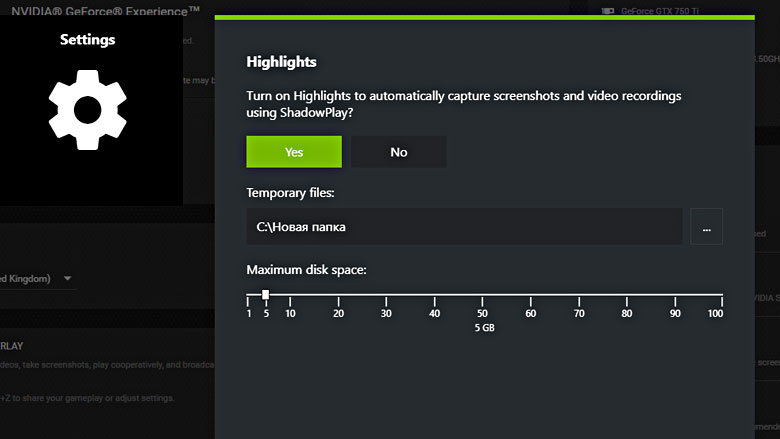Click the Maximum disk space slider handle
The image size is (780, 439).
coord(265,295)
